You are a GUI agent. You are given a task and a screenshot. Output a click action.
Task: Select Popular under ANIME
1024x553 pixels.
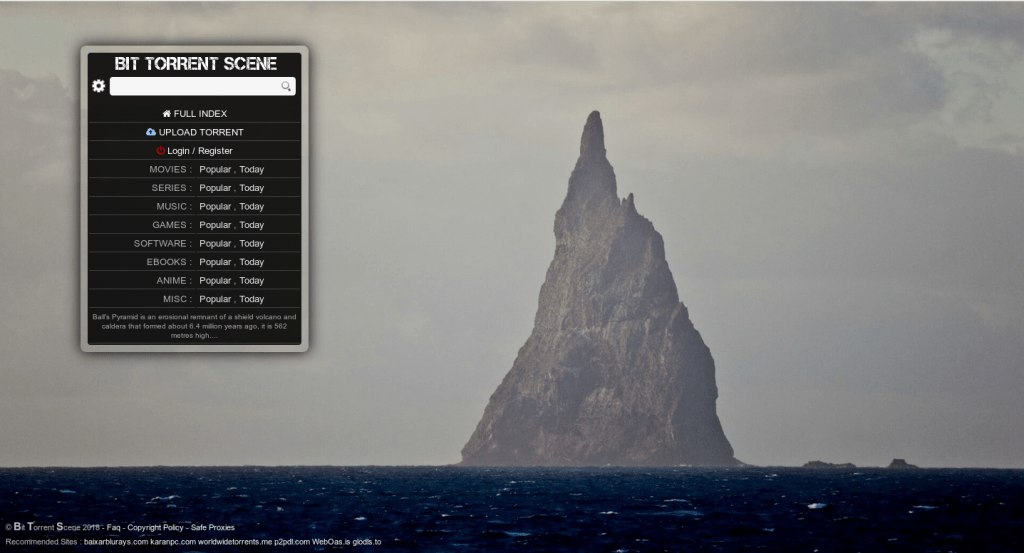(215, 281)
